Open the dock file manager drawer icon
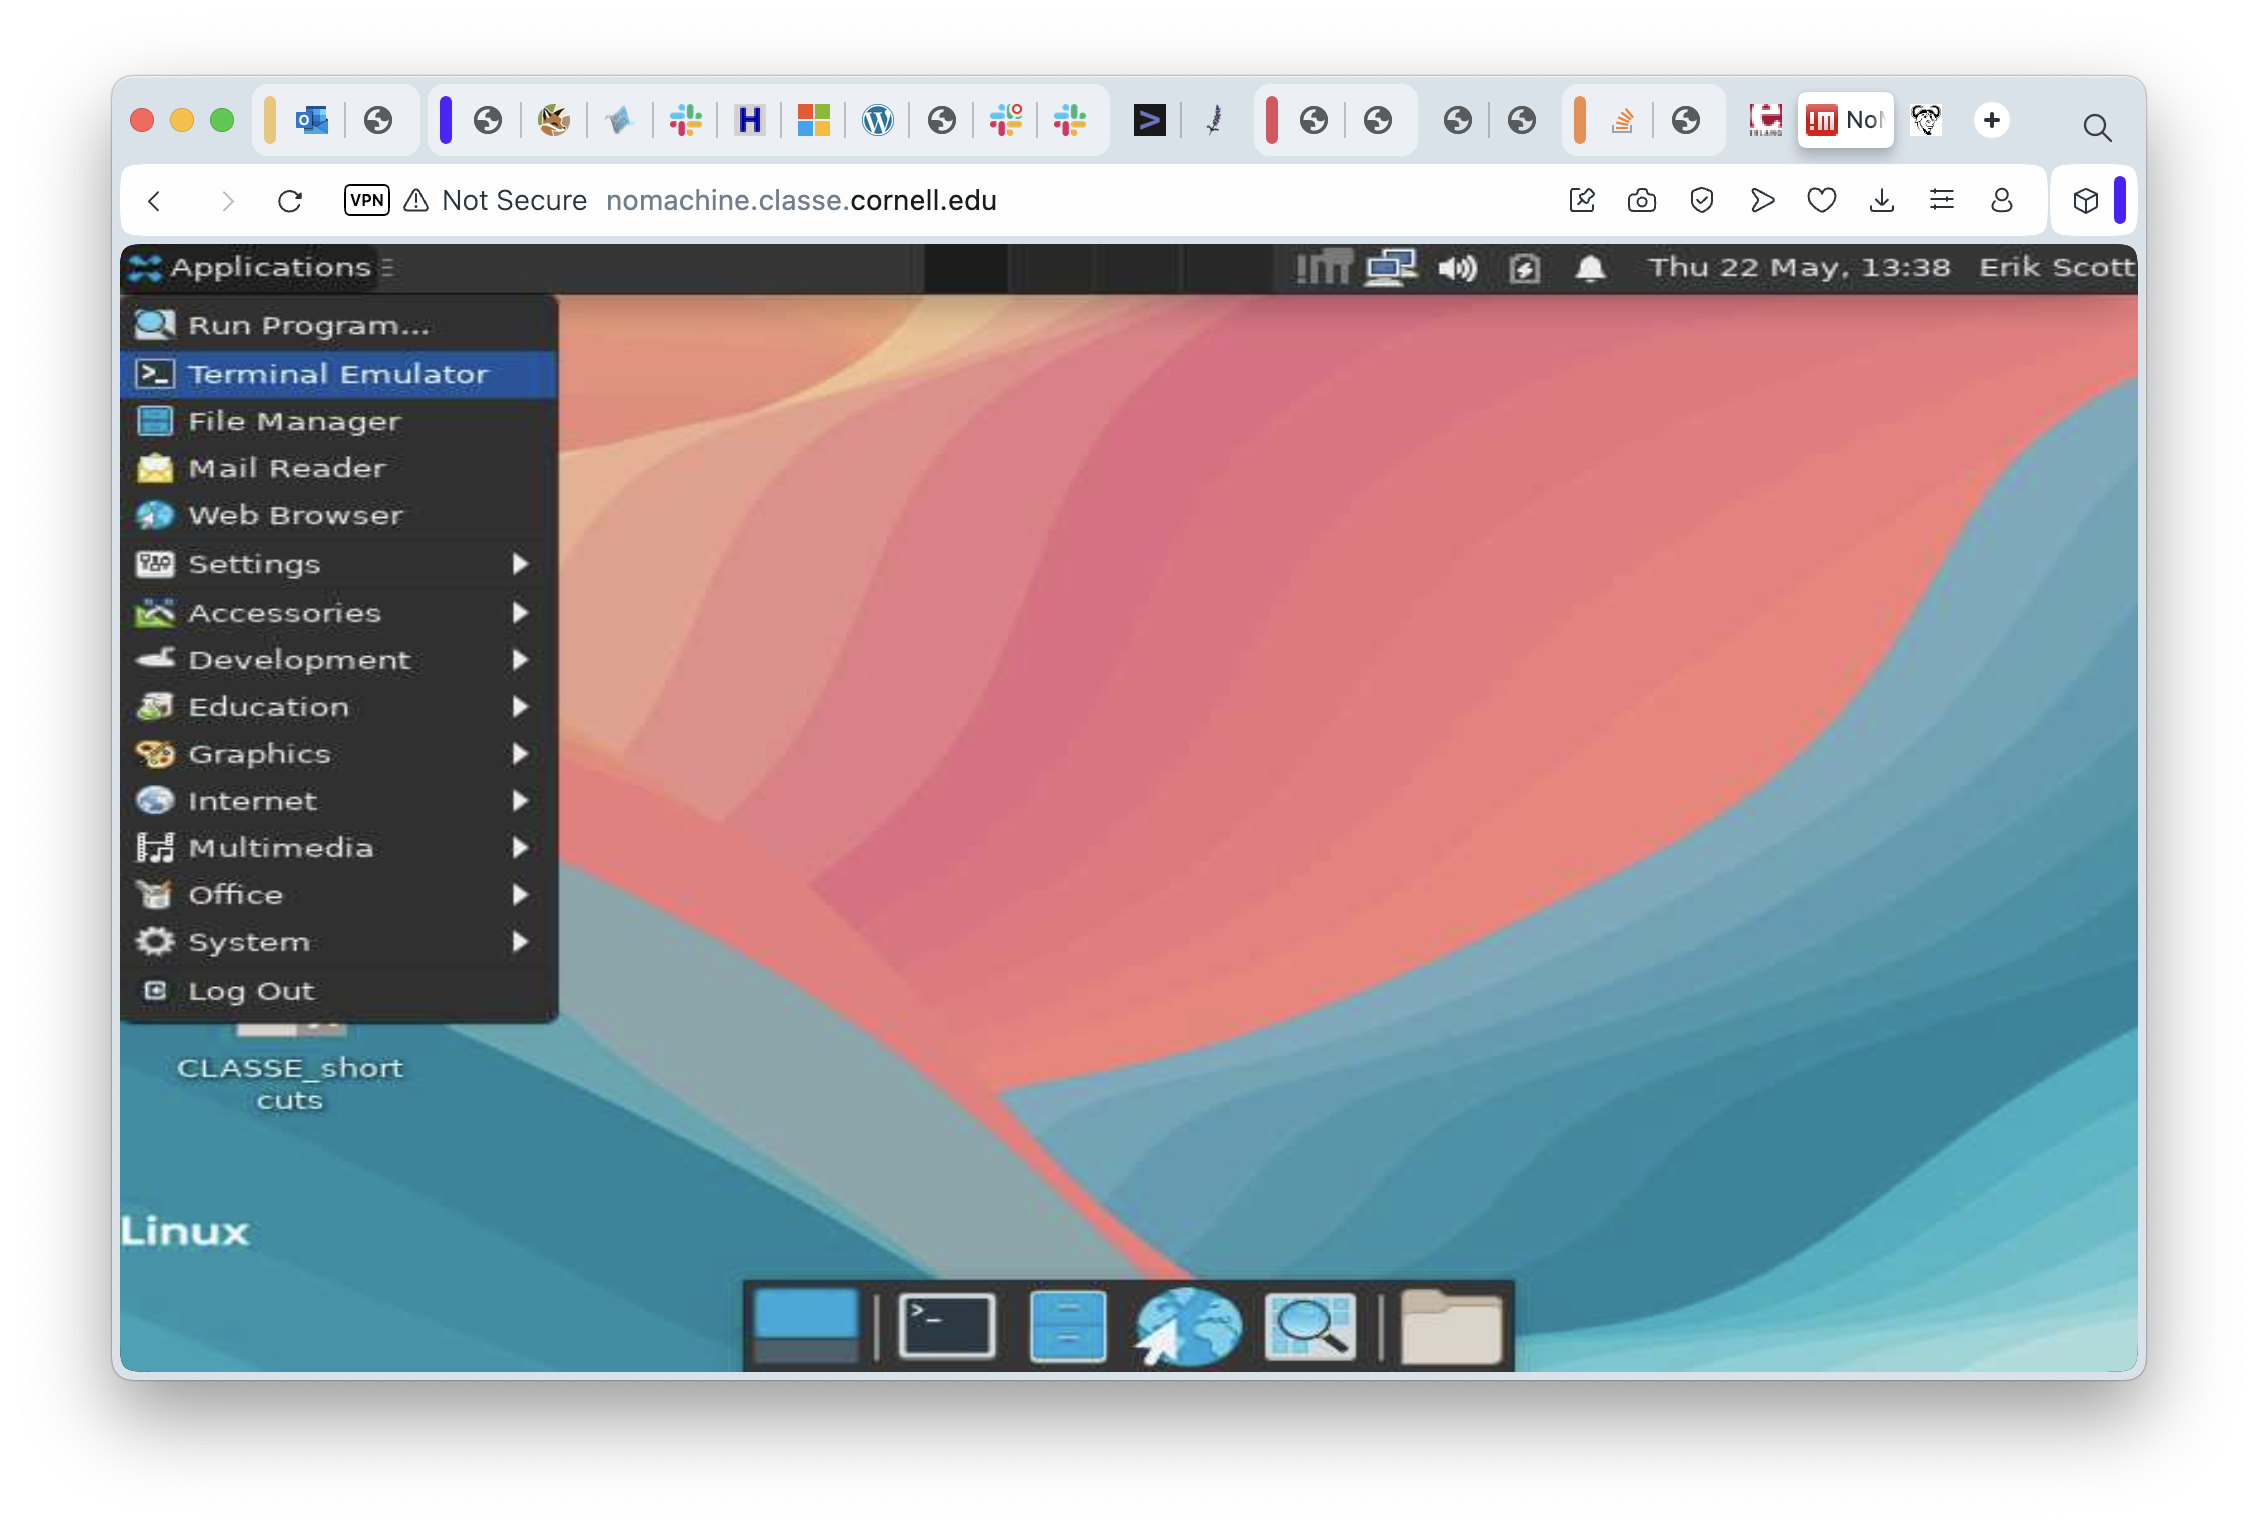The height and width of the screenshot is (1528, 2258). point(1067,1326)
